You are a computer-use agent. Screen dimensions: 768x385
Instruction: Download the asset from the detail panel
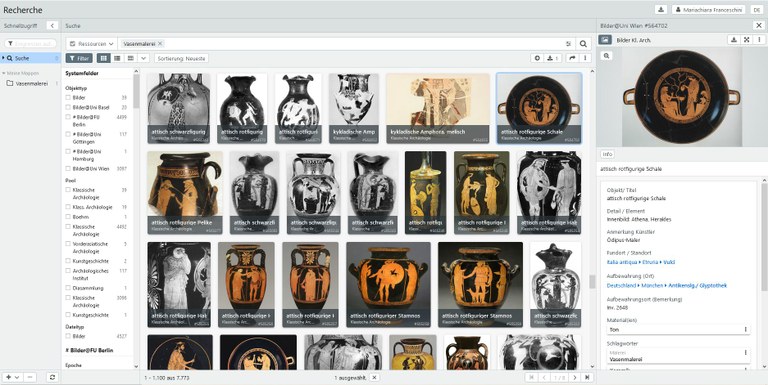click(x=733, y=40)
